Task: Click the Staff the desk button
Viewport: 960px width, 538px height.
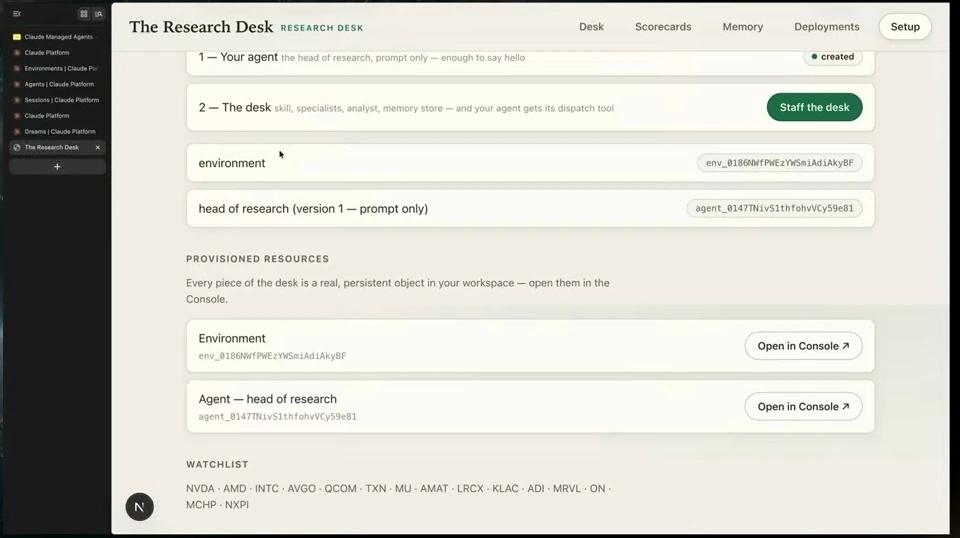Action: [x=814, y=107]
